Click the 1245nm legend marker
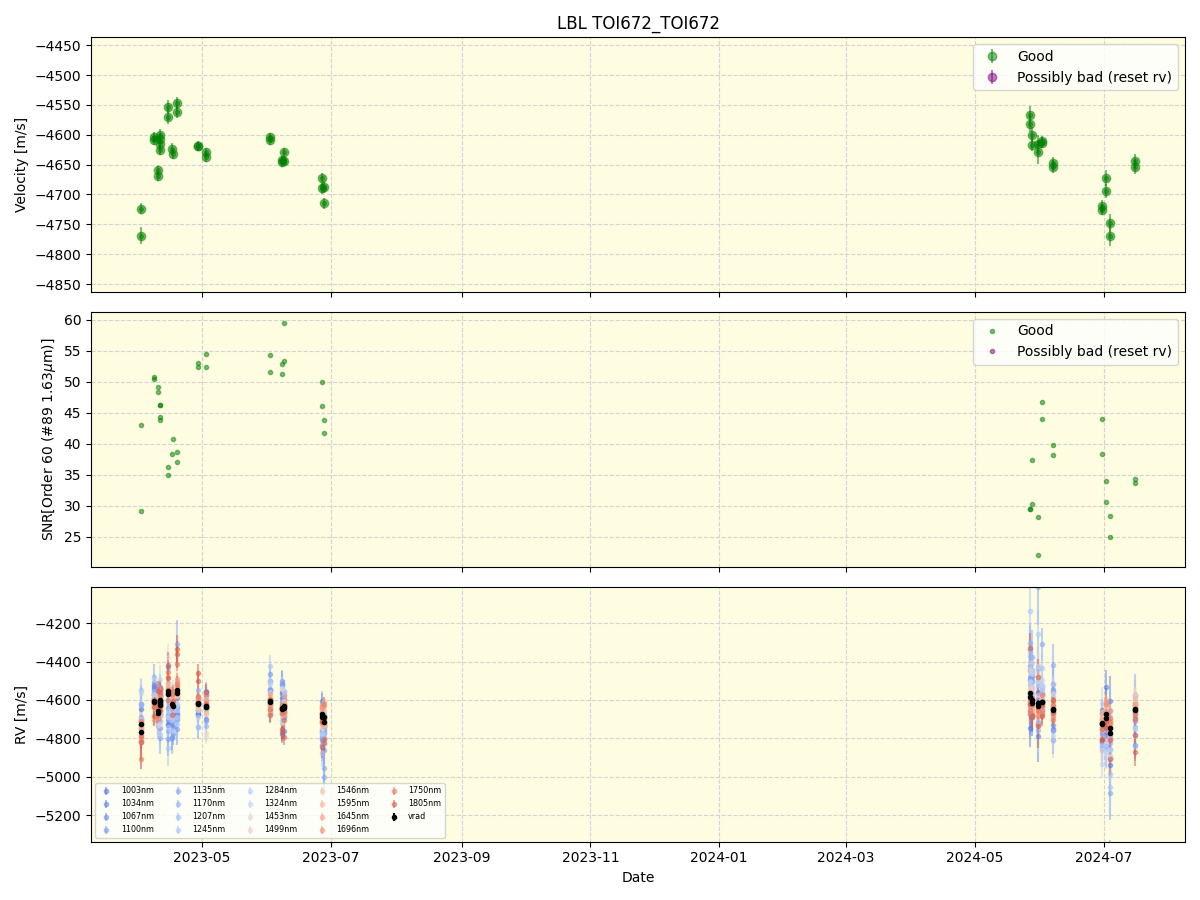This screenshot has width=1200, height=900. (178, 830)
